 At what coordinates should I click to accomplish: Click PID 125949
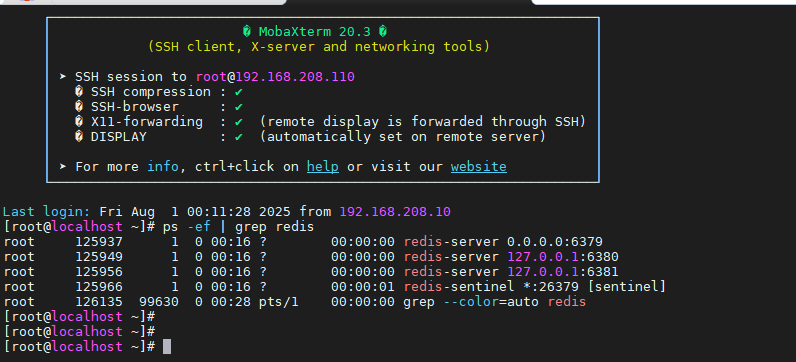tap(99, 257)
